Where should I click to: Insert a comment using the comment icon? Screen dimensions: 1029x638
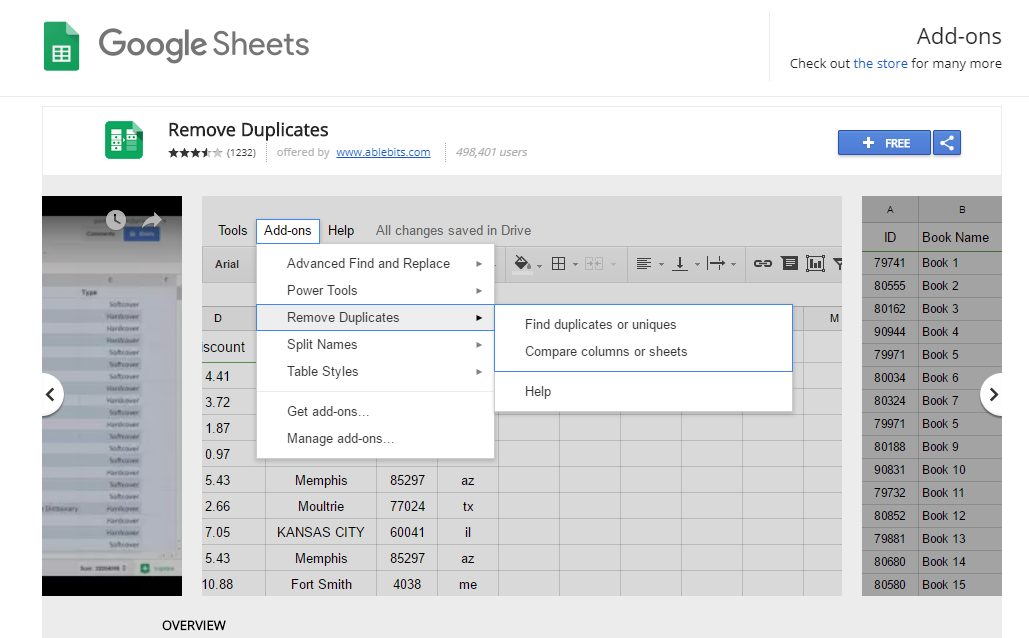click(x=789, y=264)
